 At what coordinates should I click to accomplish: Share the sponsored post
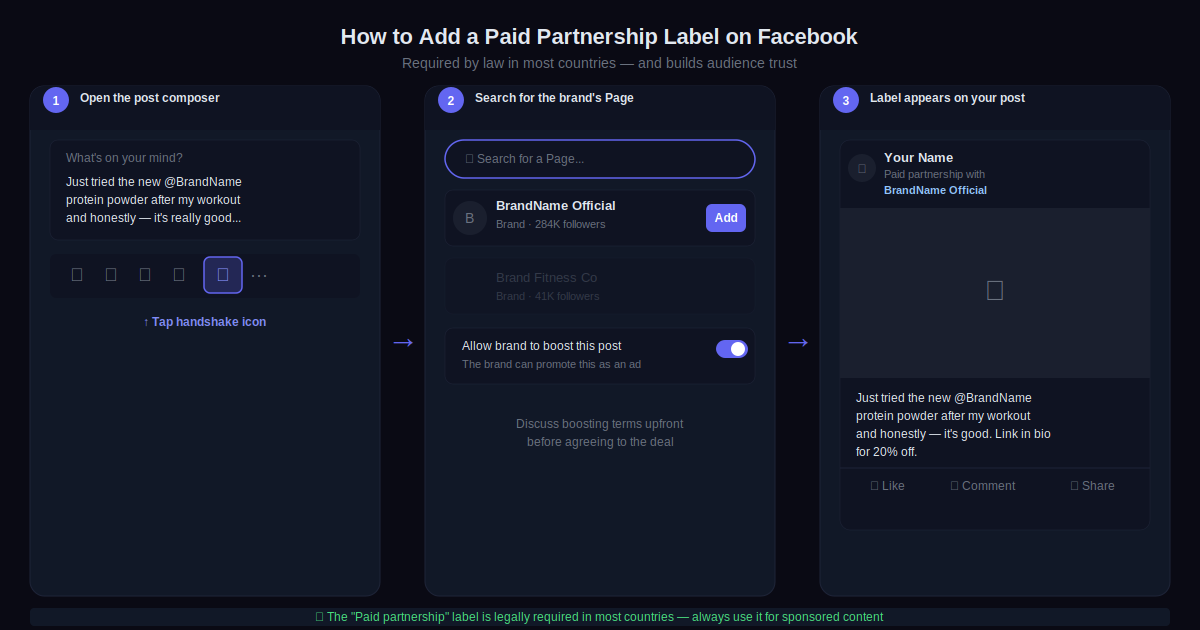pos(1092,486)
